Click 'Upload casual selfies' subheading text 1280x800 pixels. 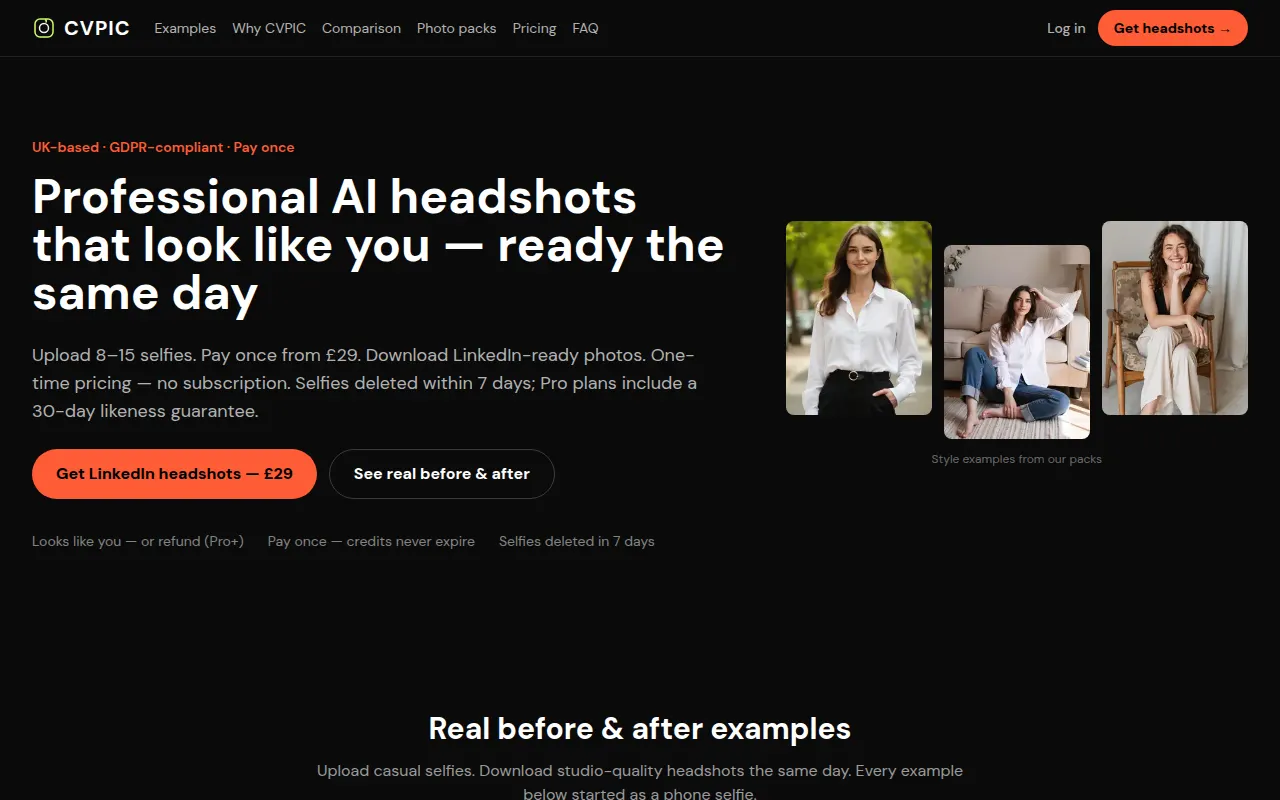640,782
